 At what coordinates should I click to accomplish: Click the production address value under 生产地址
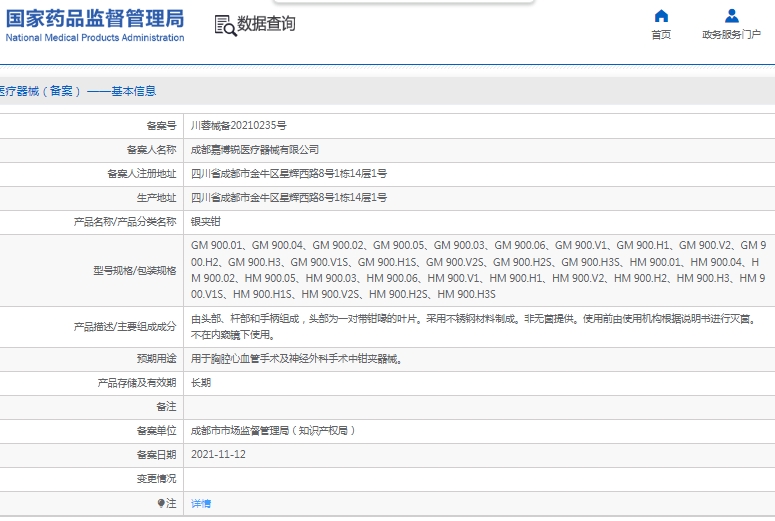coord(289,198)
